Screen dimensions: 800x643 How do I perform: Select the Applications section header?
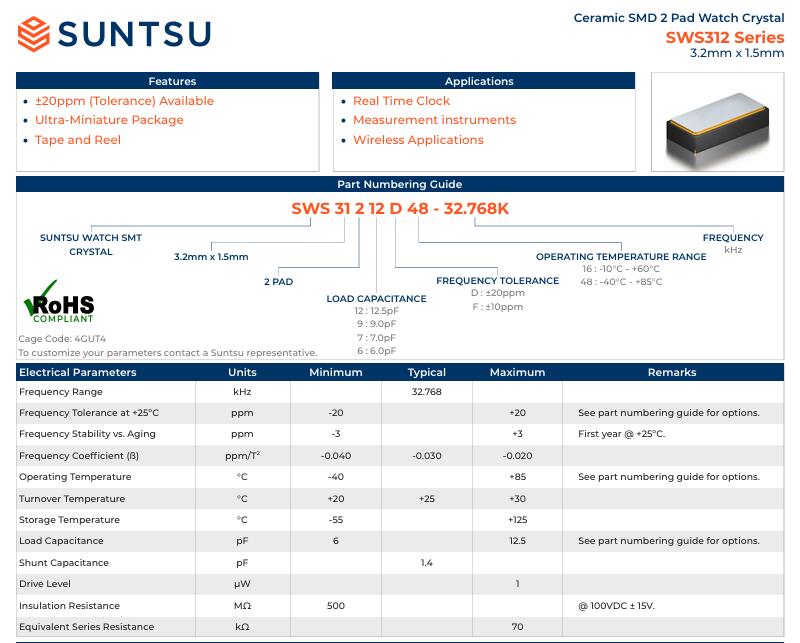pyautogui.click(x=479, y=81)
